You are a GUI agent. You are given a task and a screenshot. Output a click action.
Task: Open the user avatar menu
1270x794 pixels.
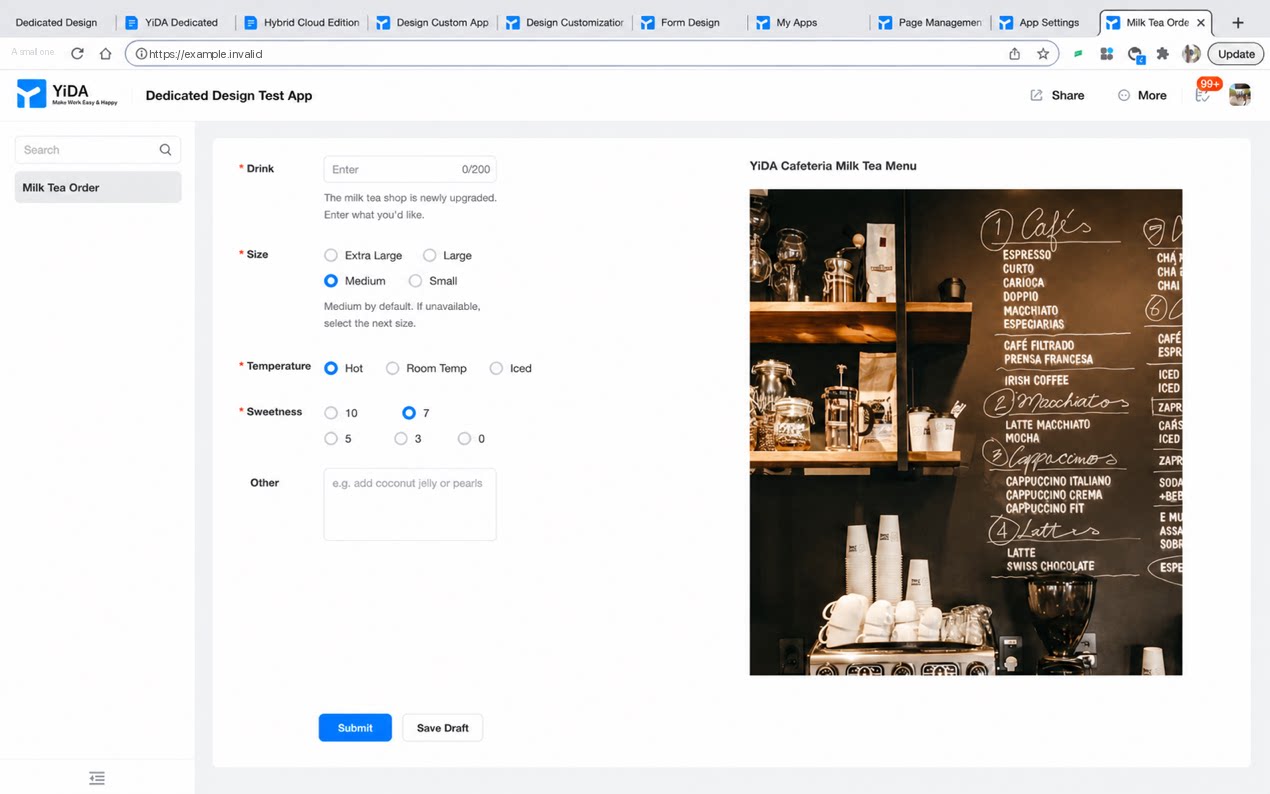click(1240, 95)
